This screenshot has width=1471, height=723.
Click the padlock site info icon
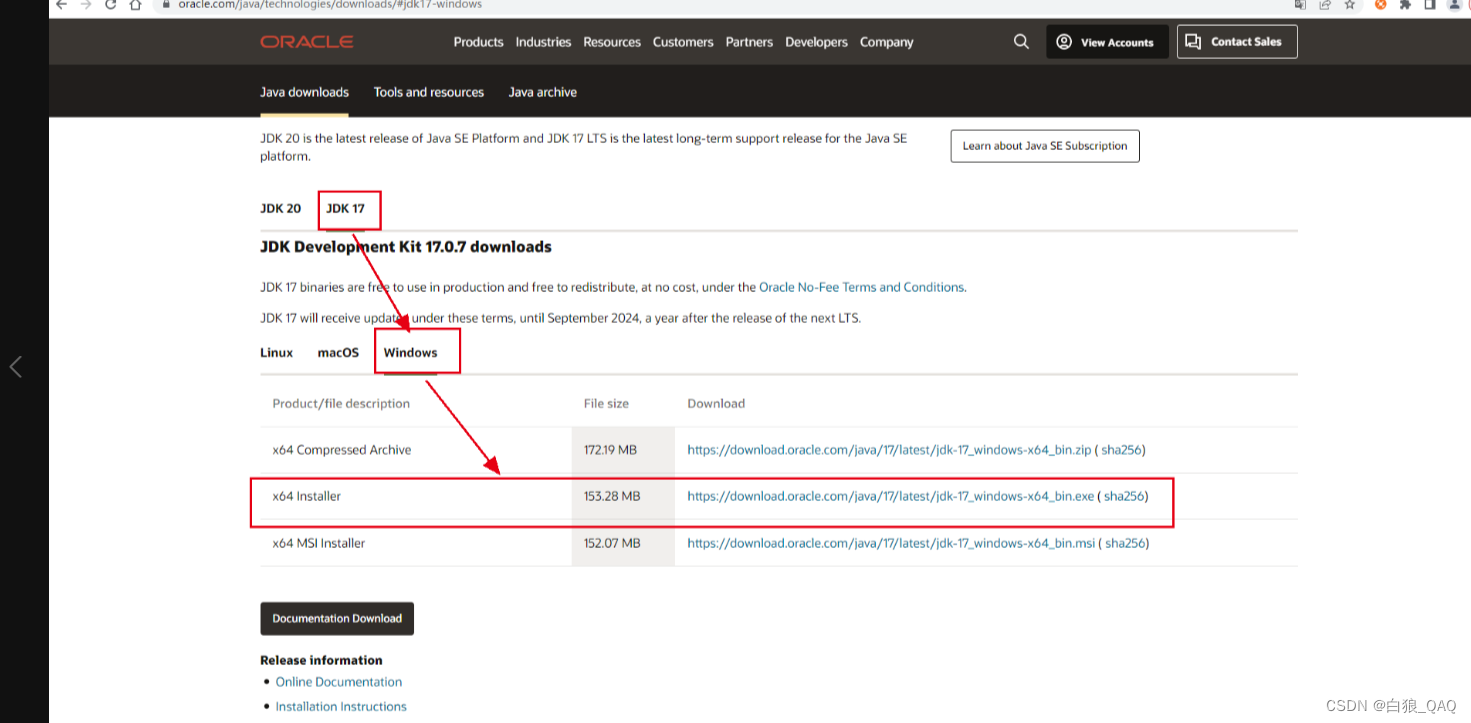click(166, 4)
